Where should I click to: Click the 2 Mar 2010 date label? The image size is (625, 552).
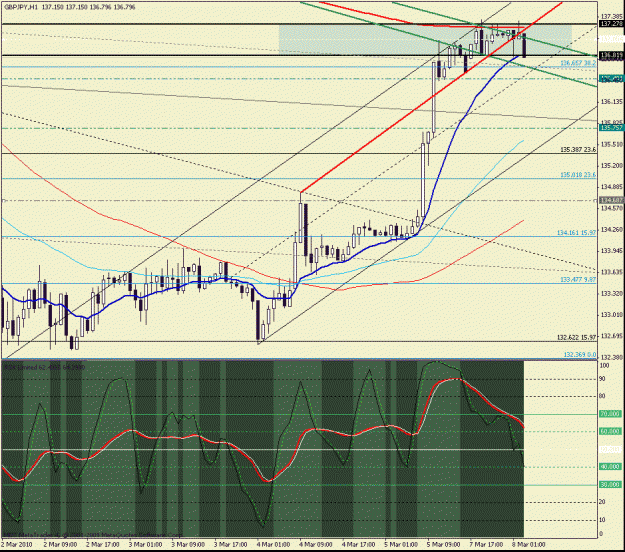coord(17,544)
